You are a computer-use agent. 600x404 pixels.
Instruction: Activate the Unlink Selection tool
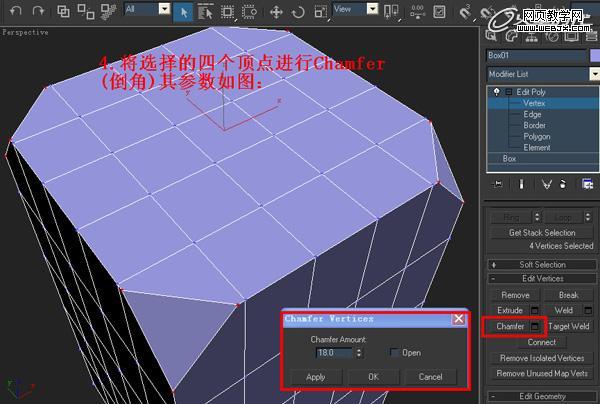click(85, 11)
